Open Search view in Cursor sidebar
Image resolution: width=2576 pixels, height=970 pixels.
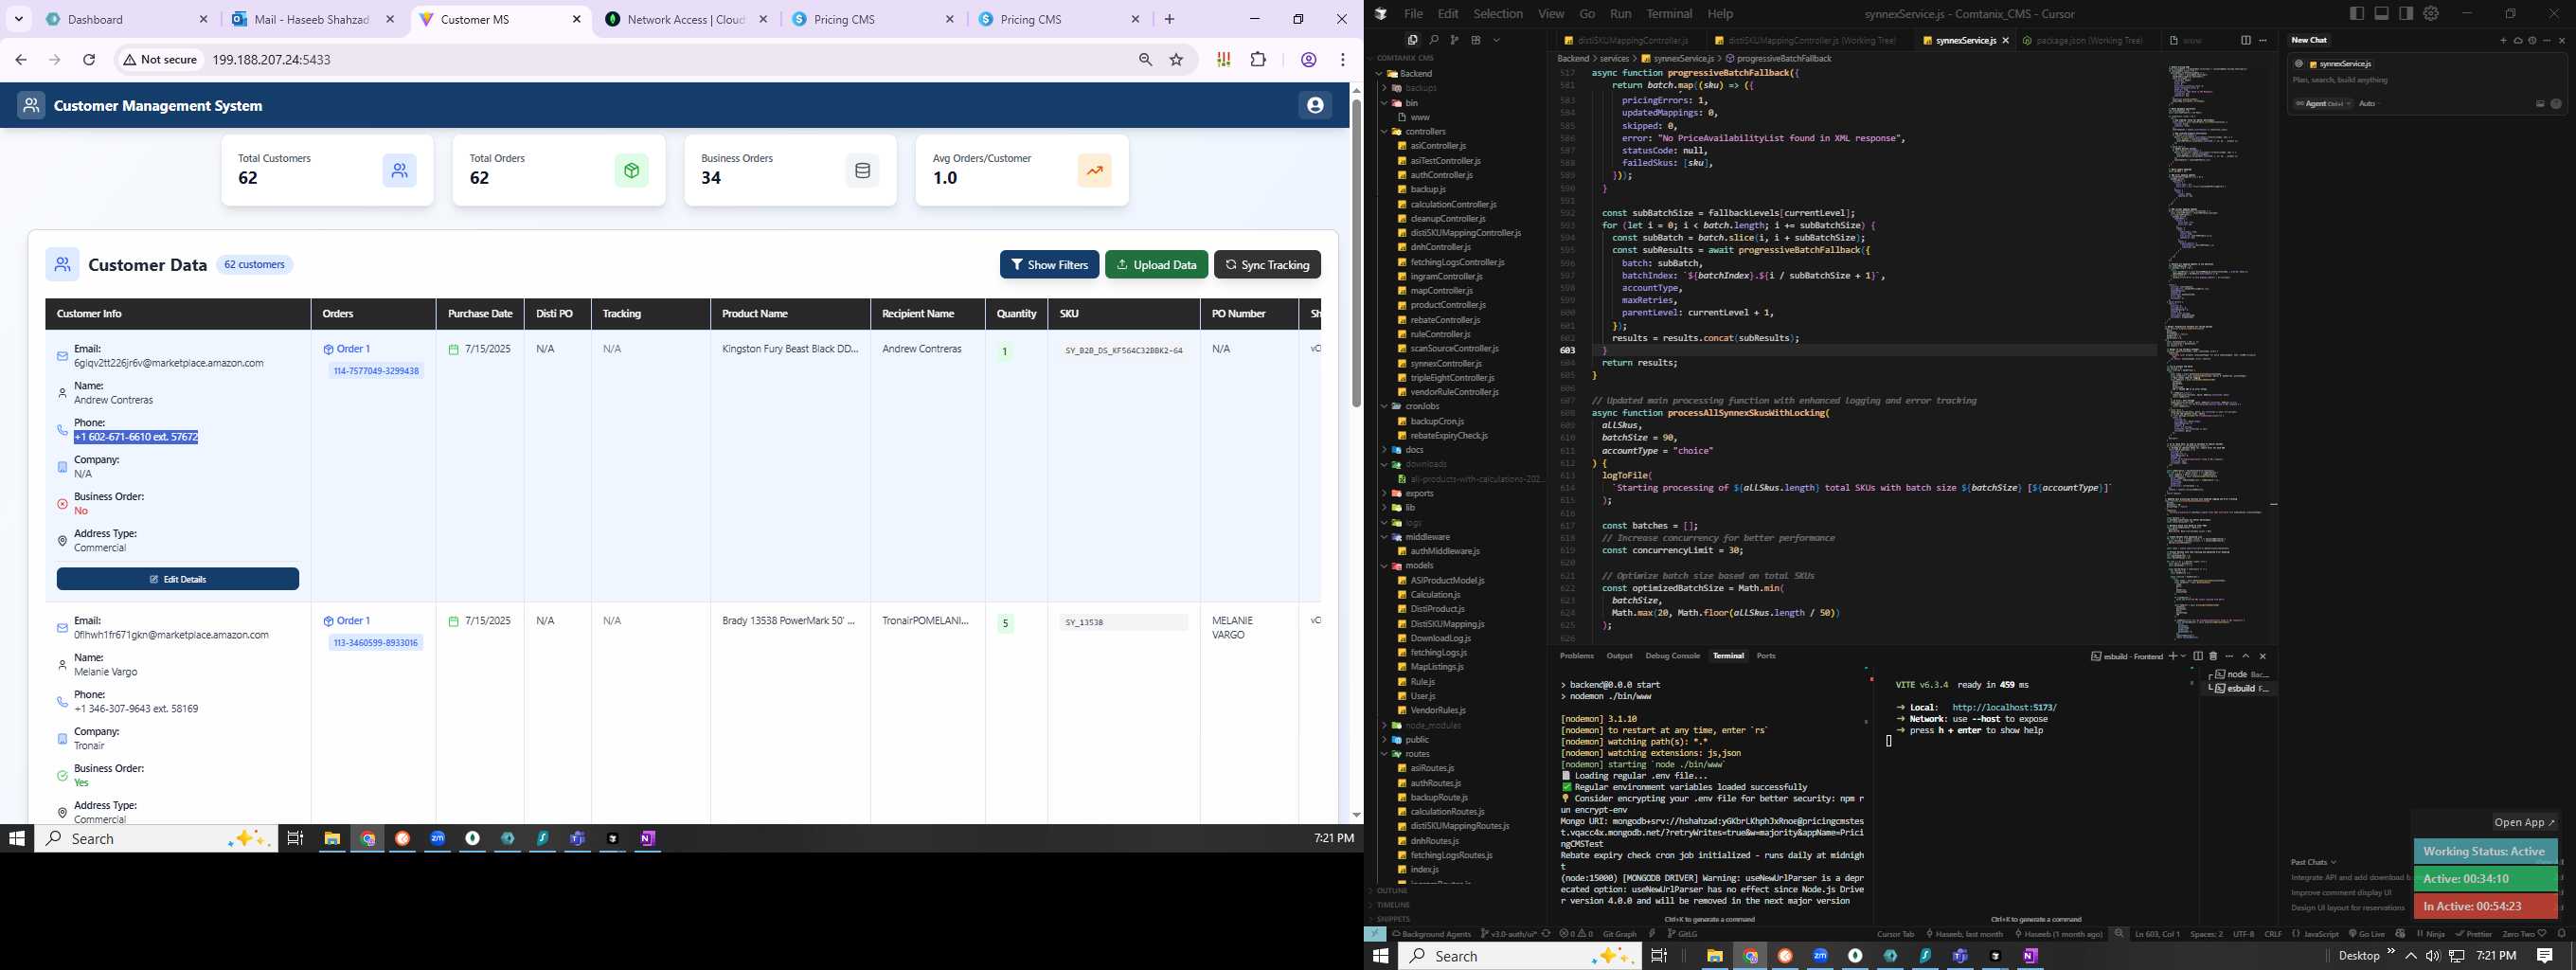click(1433, 40)
